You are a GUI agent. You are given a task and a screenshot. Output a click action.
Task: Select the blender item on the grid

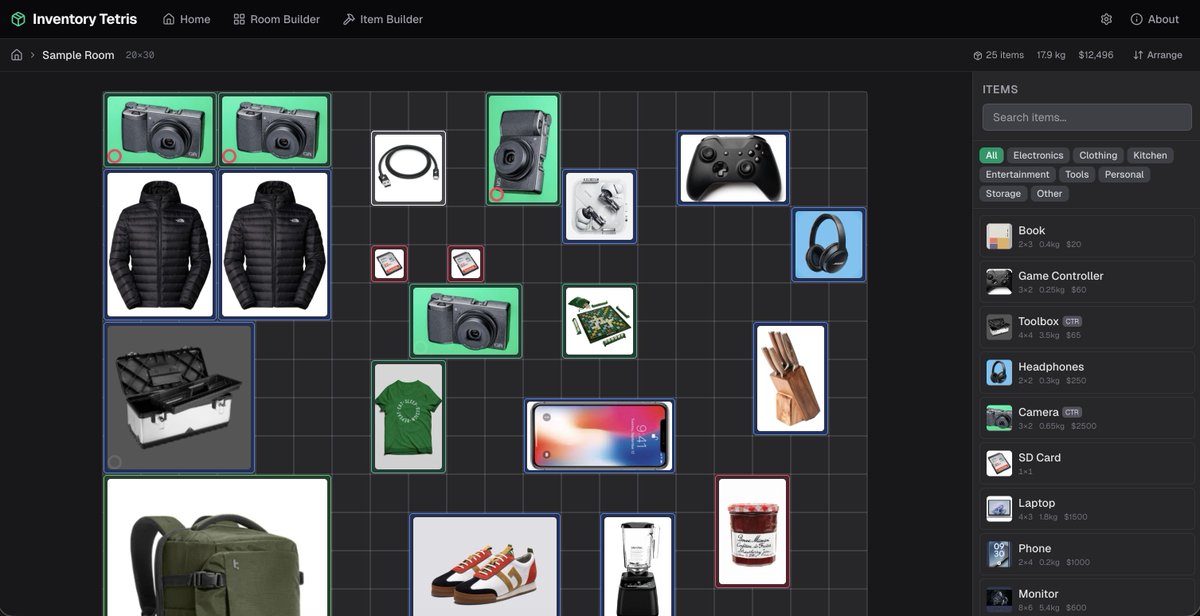(638, 565)
